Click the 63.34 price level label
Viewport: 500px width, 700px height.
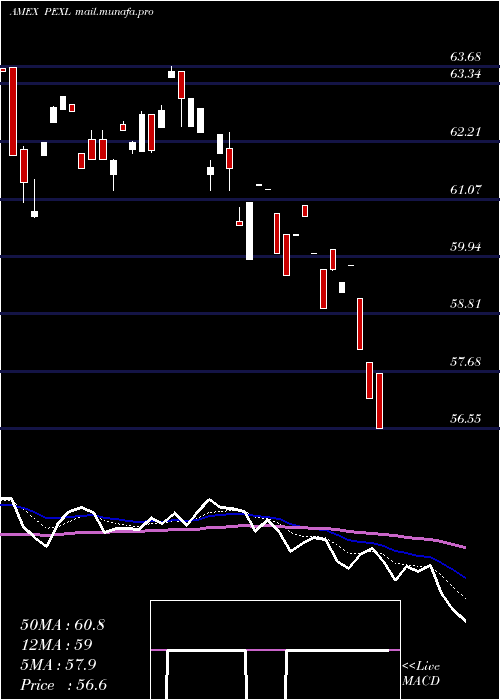click(x=466, y=74)
